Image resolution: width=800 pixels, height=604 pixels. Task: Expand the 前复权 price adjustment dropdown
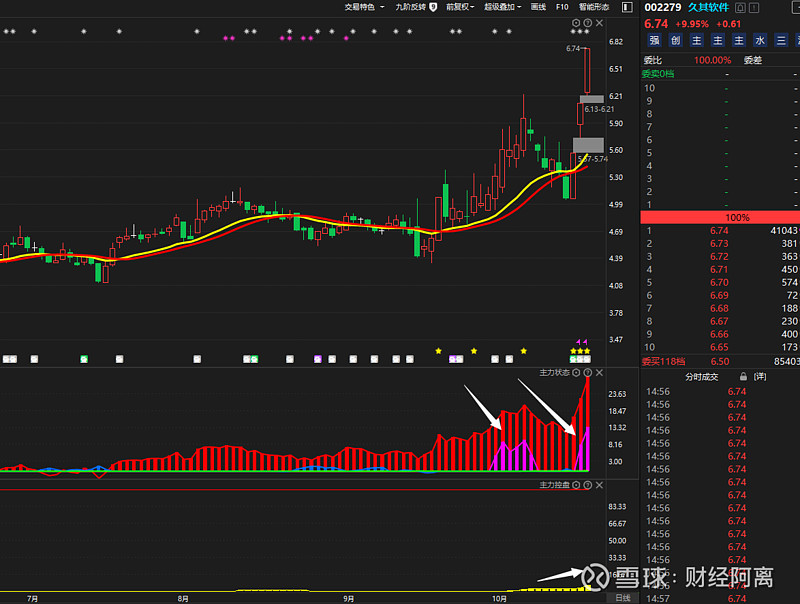pos(462,6)
